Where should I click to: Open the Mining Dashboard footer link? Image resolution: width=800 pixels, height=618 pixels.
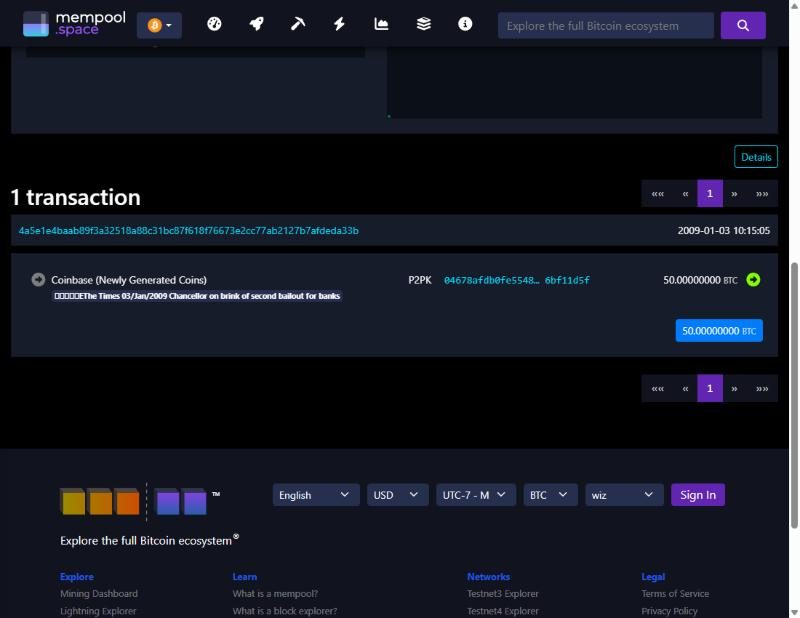(99, 594)
